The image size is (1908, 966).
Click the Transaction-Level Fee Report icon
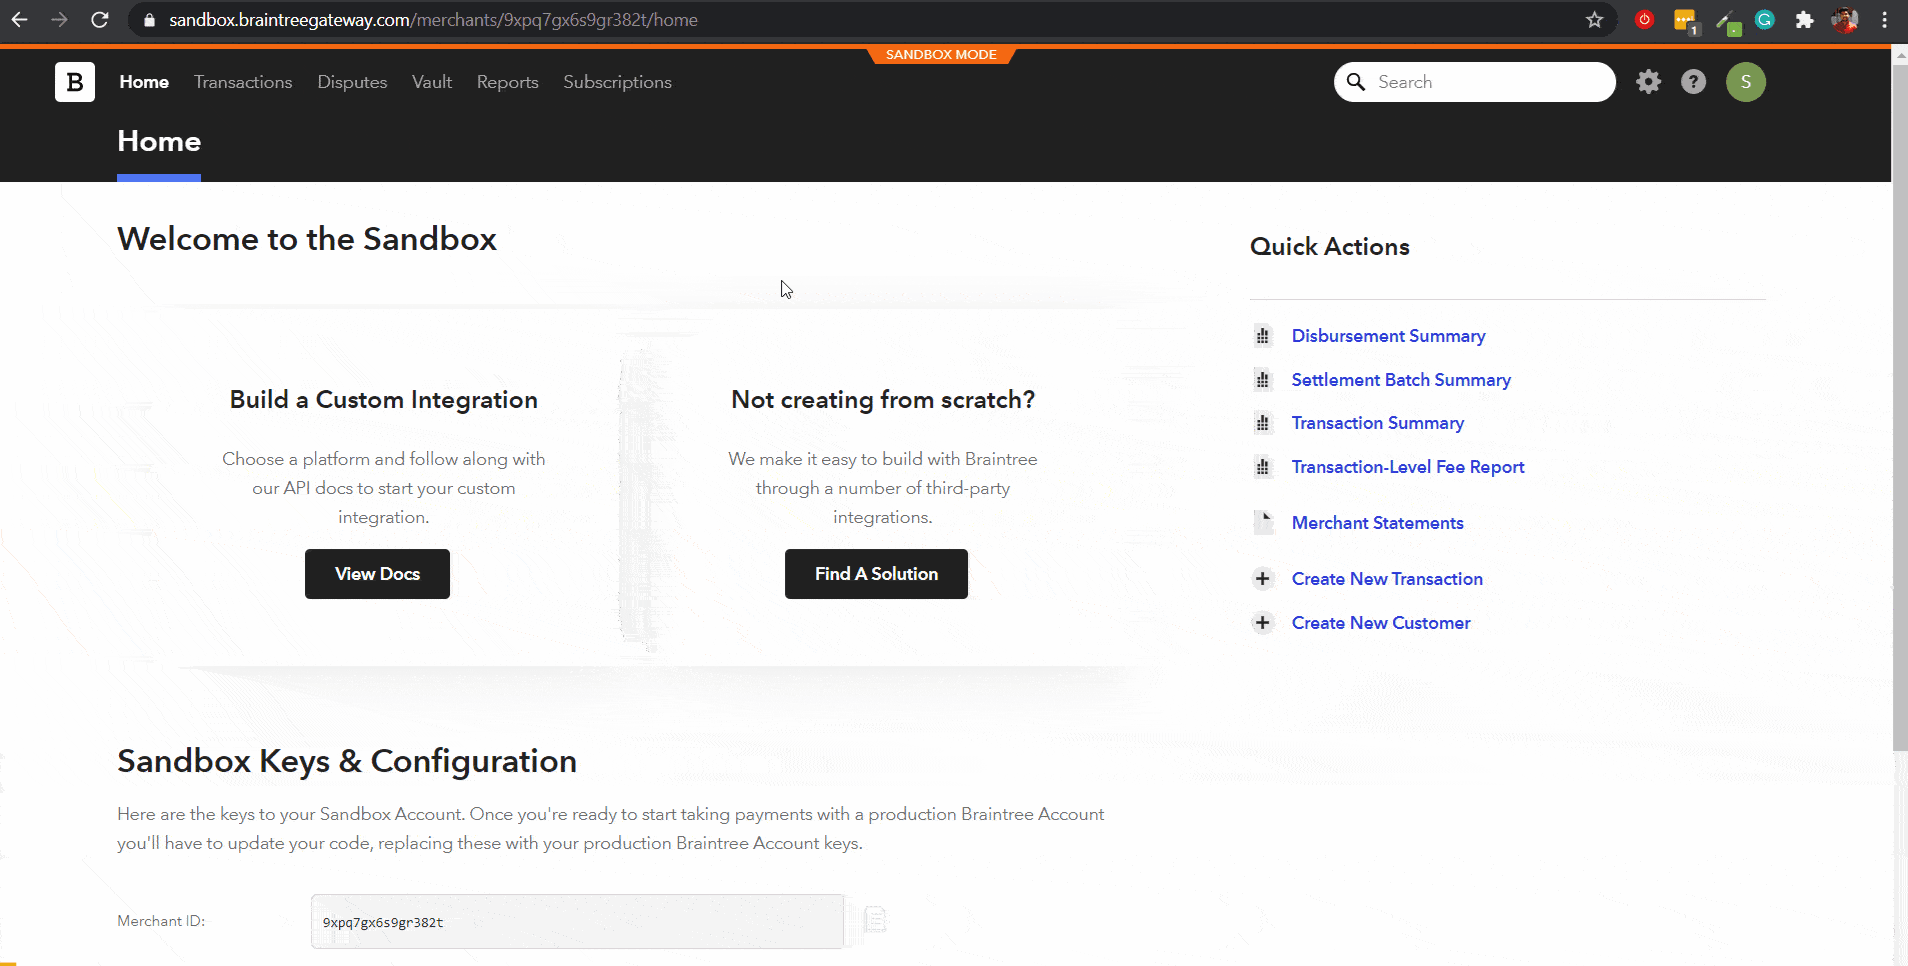[1263, 467]
